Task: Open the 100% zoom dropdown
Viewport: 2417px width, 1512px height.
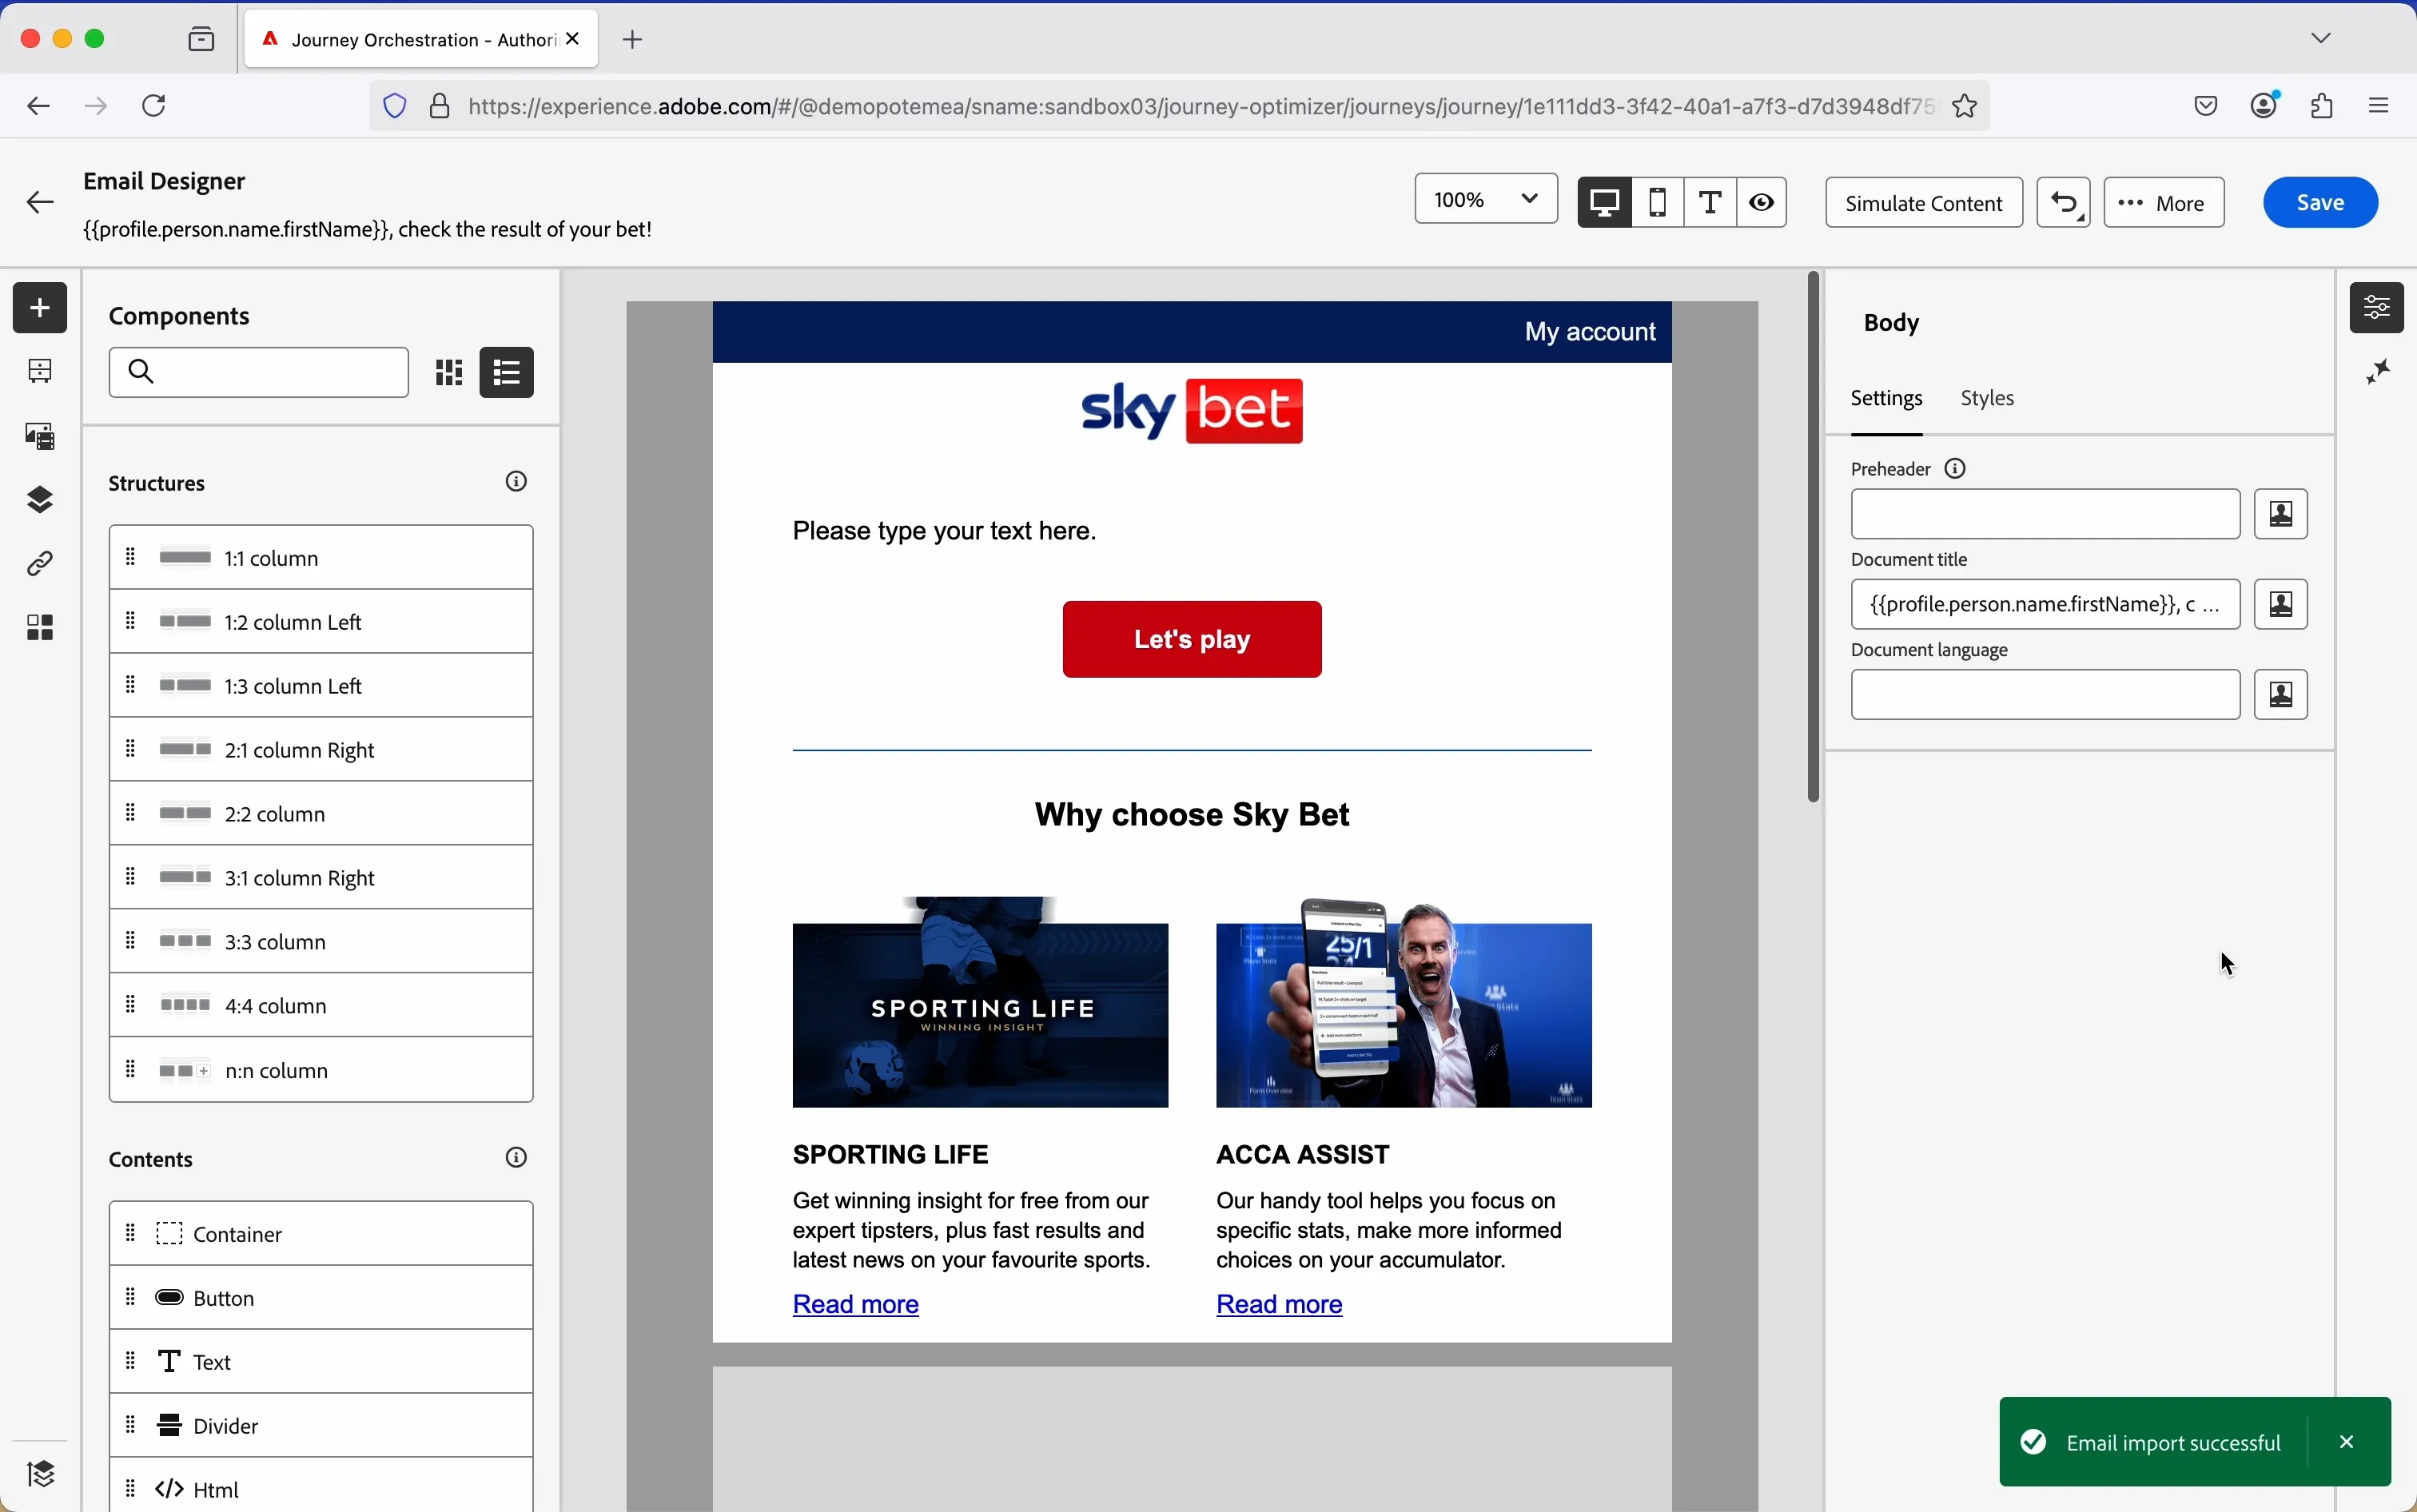Action: pos(1487,199)
